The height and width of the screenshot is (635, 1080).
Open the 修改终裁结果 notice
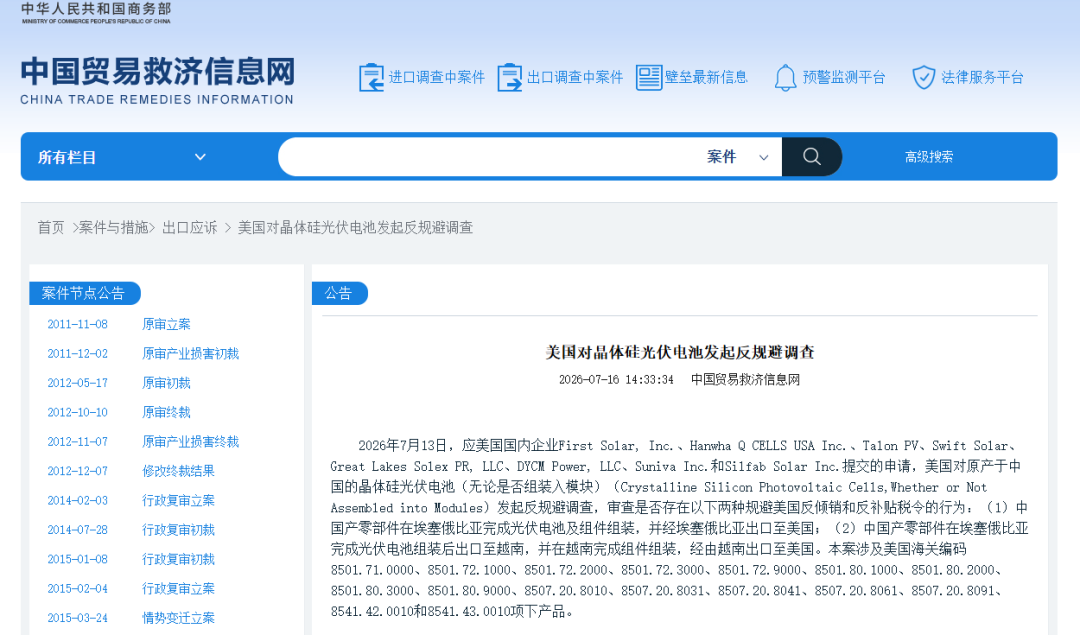pos(178,471)
